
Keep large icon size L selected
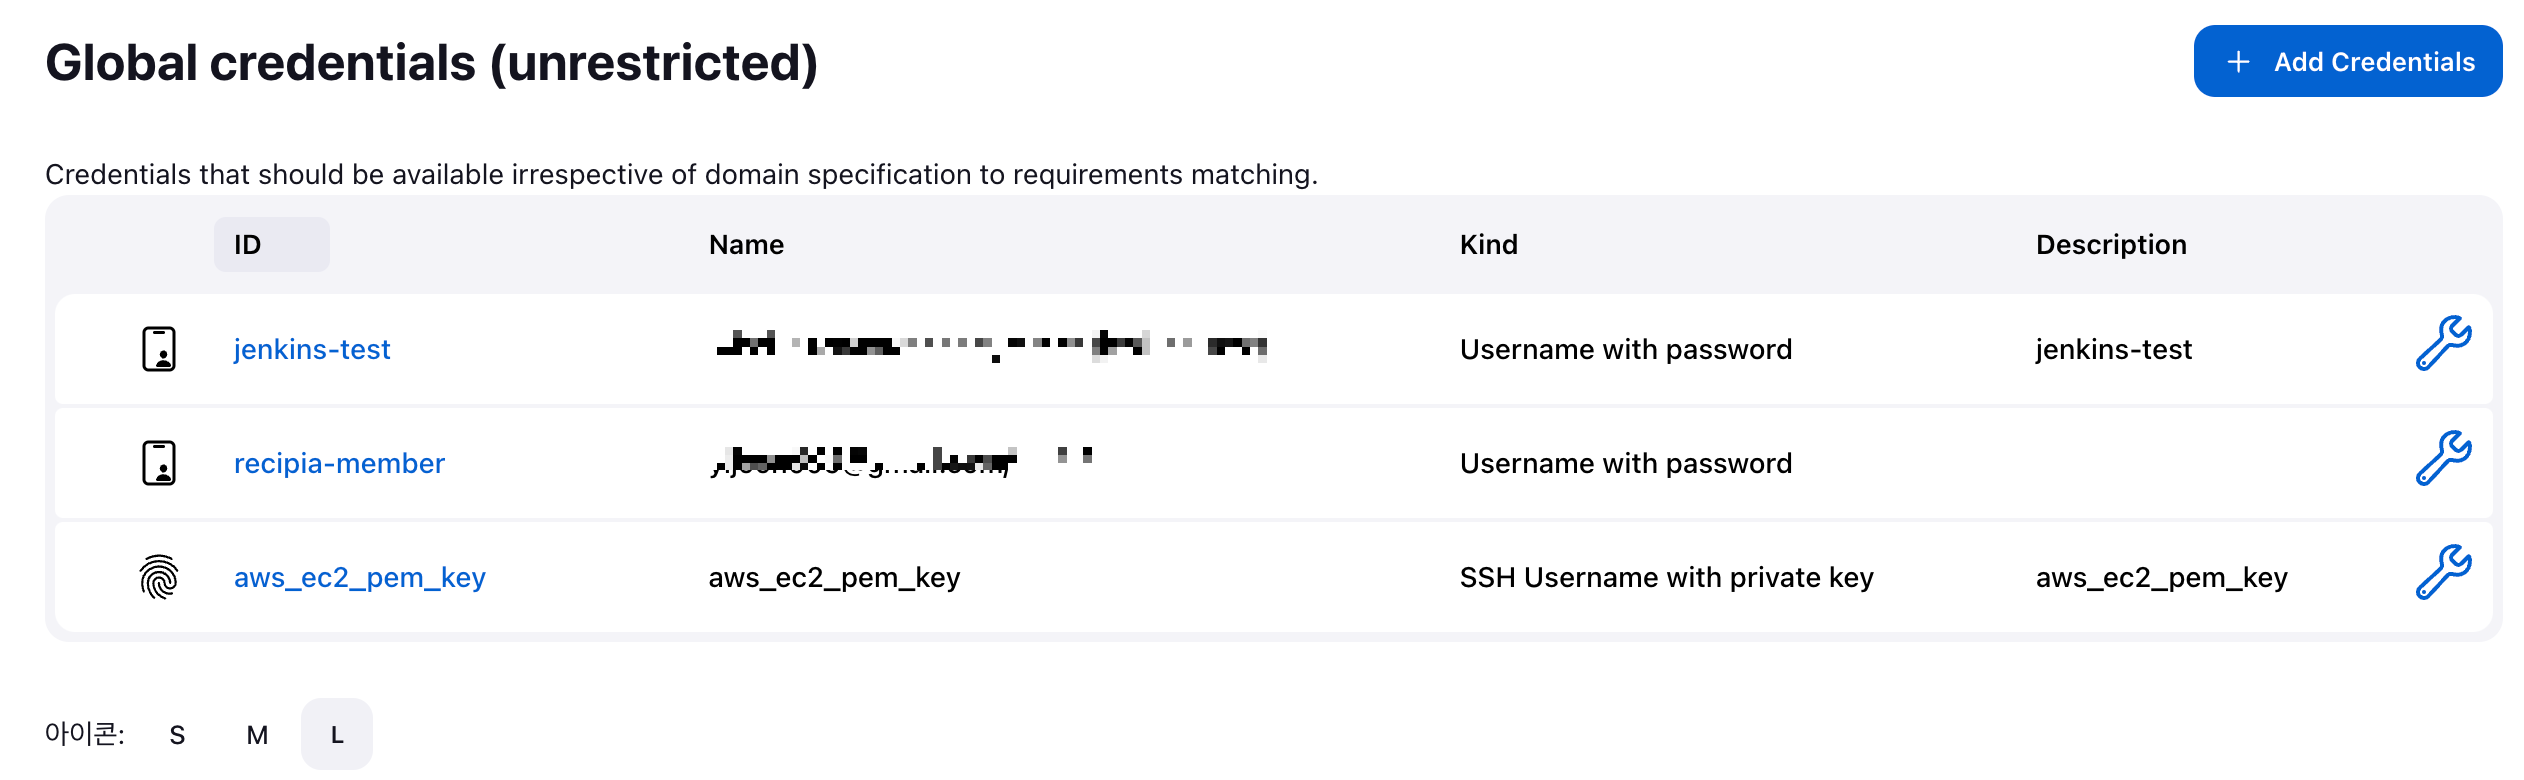point(337,734)
